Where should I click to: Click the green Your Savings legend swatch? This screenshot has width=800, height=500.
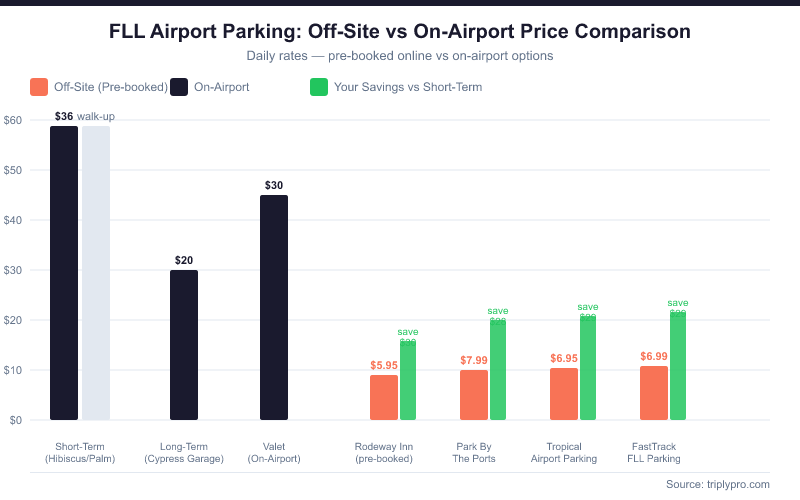(x=319, y=87)
